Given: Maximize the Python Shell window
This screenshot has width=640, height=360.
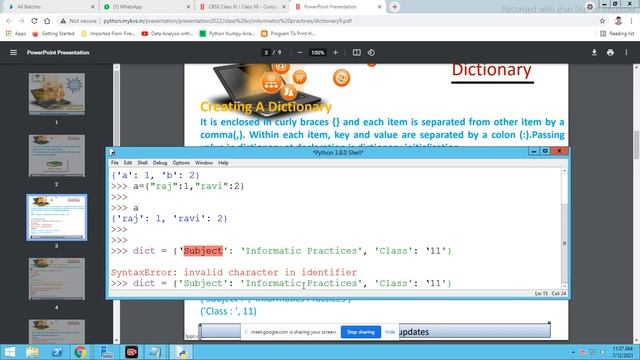Looking at the screenshot, I should coord(545,151).
